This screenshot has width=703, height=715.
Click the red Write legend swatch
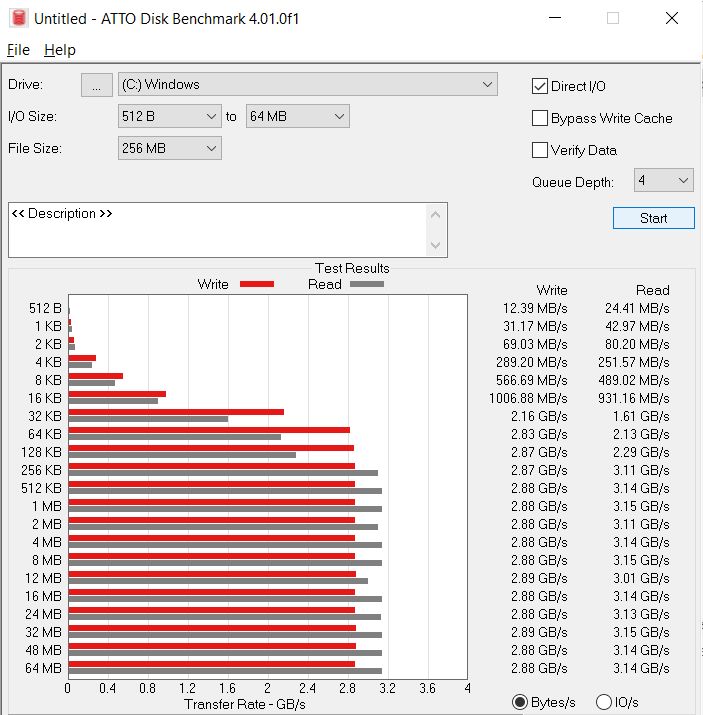(257, 284)
